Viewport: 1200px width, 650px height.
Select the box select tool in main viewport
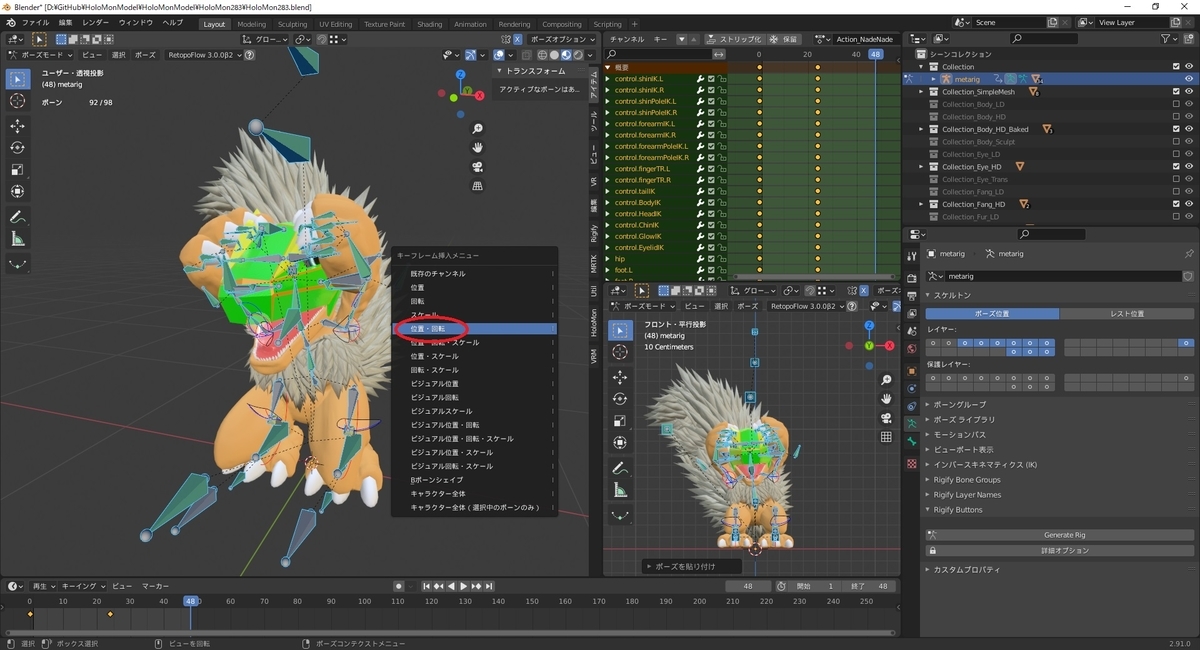pos(18,79)
